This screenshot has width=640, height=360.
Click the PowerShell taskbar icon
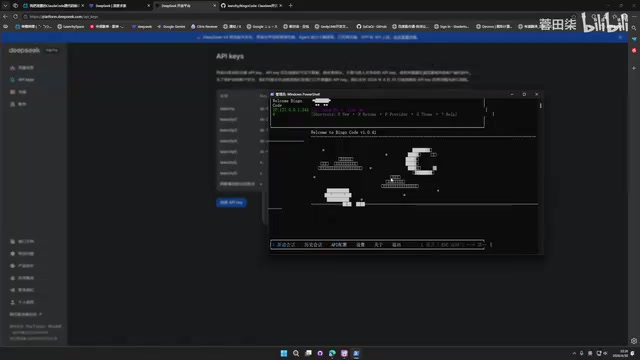pos(356,353)
